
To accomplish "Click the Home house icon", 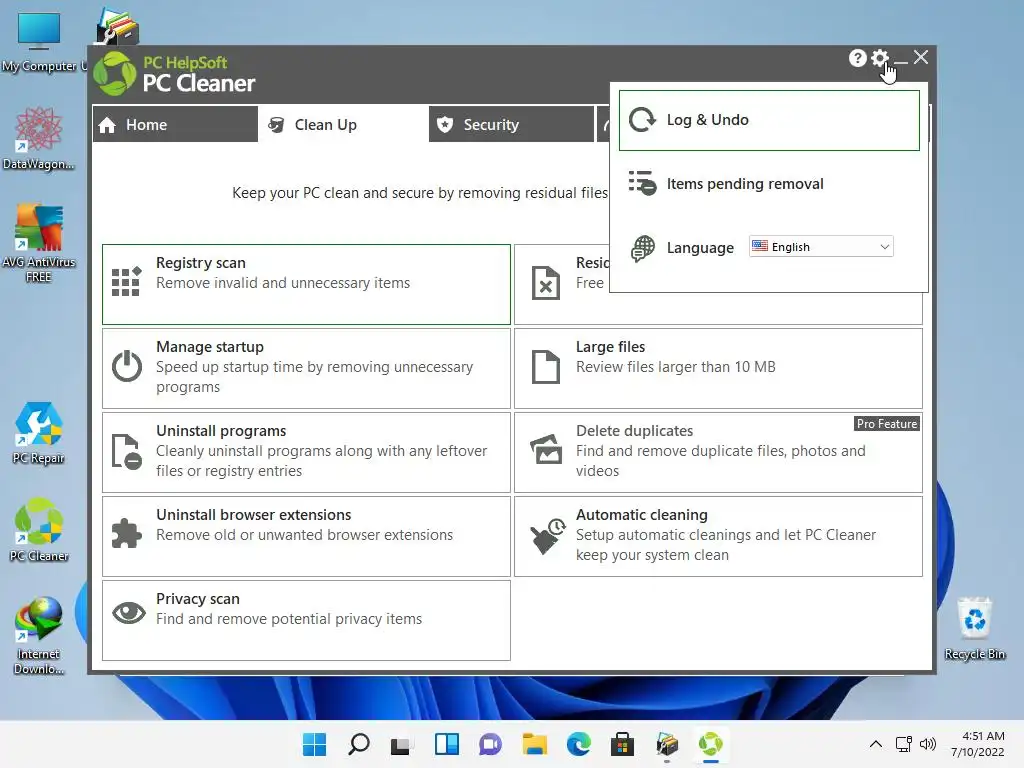I will click(x=107, y=125).
